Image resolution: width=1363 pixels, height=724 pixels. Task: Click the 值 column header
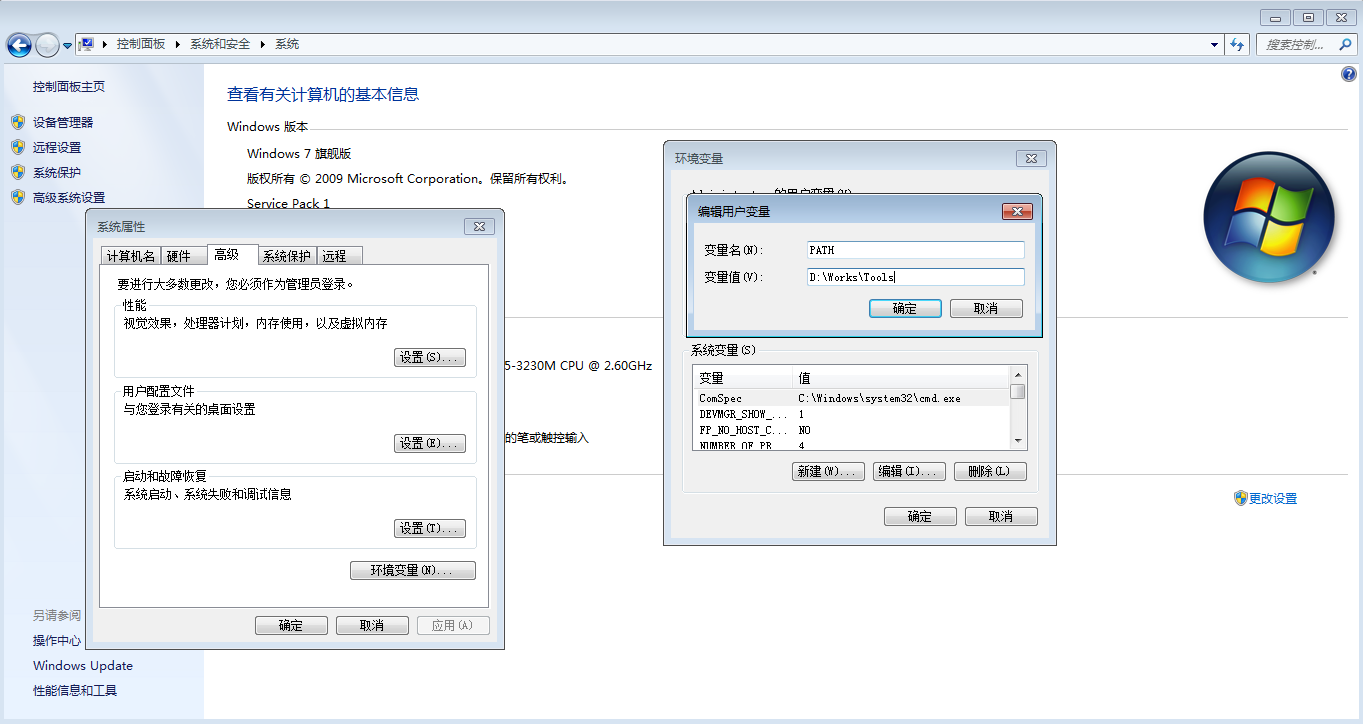pyautogui.click(x=901, y=378)
